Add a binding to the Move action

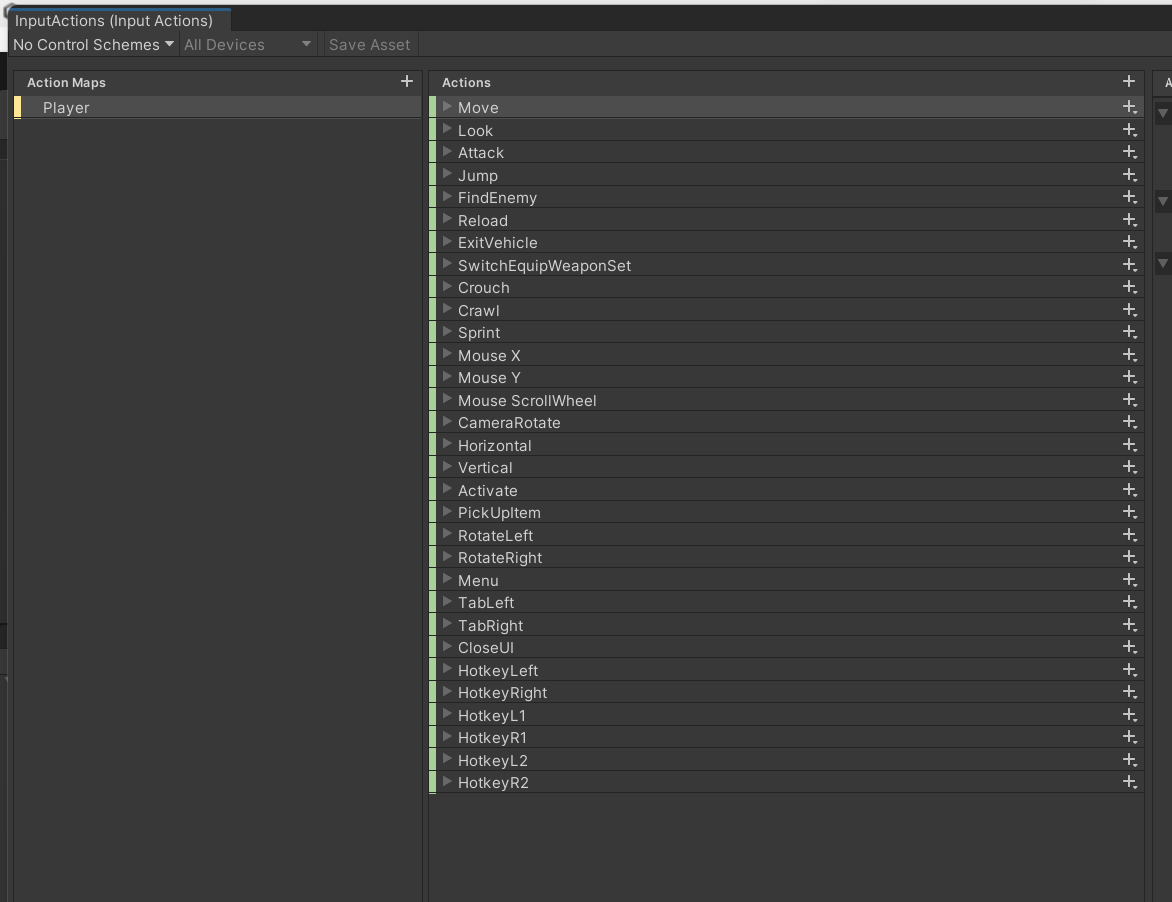1129,107
